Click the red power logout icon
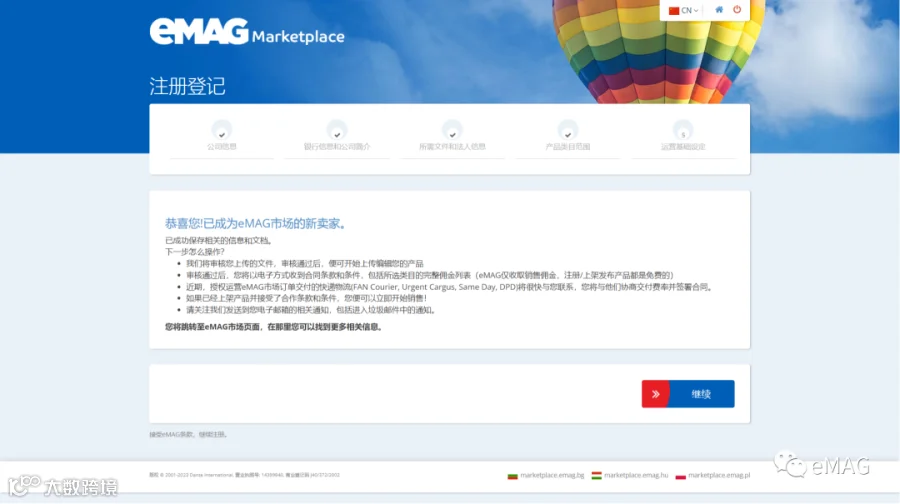This screenshot has width=900, height=504. pos(737,10)
